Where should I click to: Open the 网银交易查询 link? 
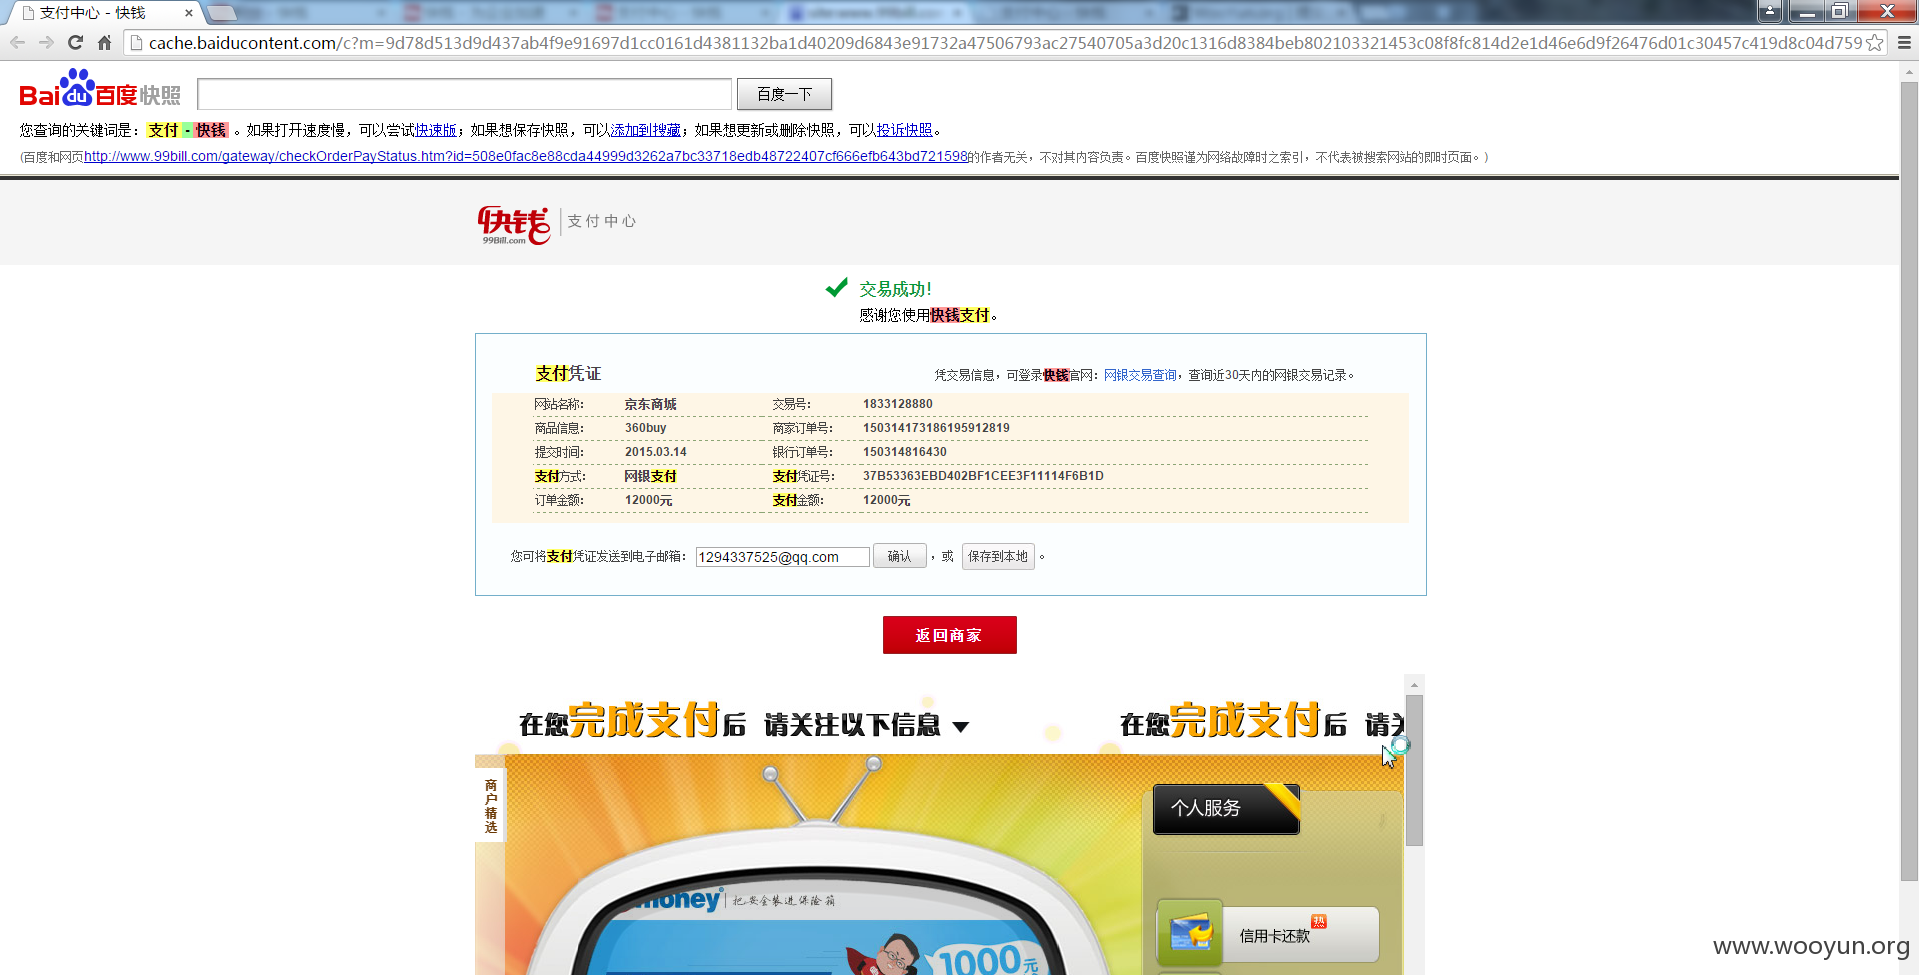pyautogui.click(x=1140, y=375)
